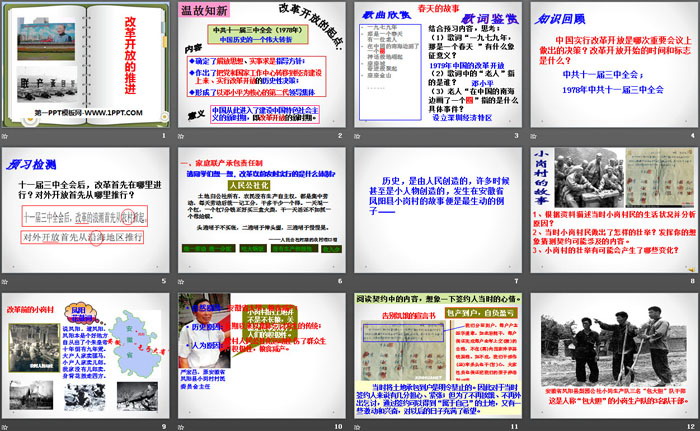Select slide 11 thumbnail about contract content
This screenshot has height=431, width=700.
coord(438,356)
